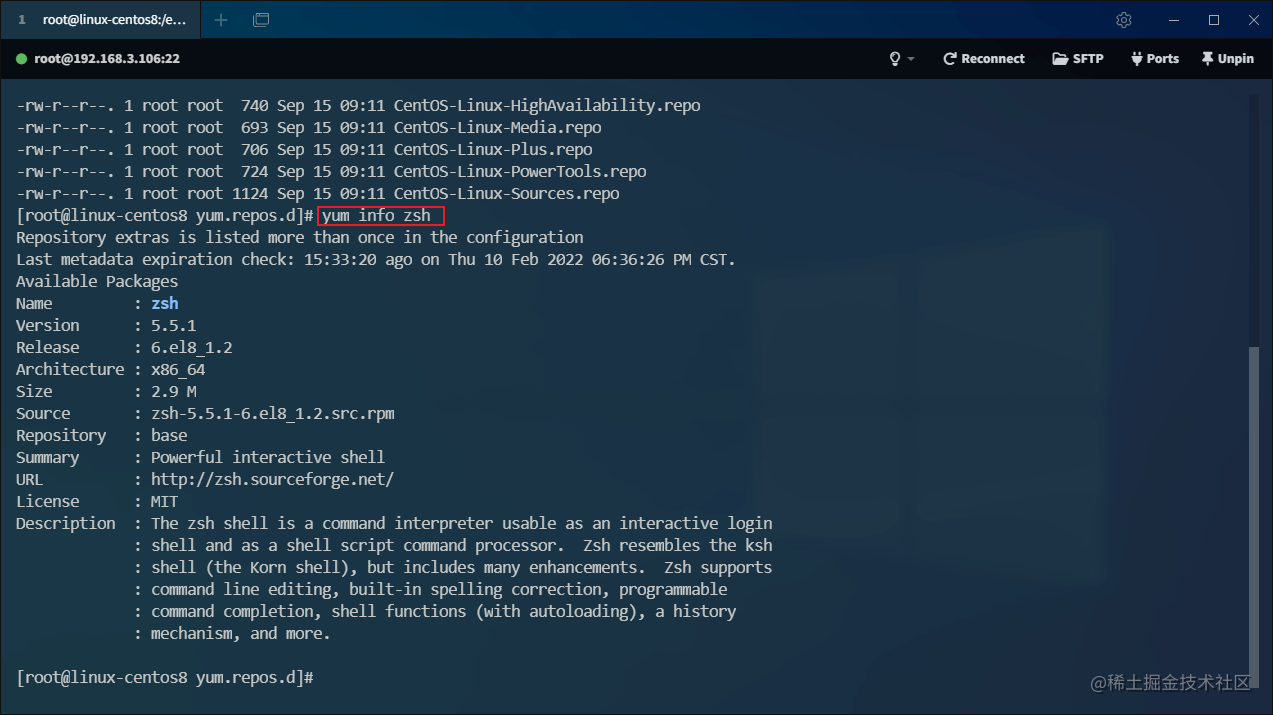1273x715 pixels.
Task: Open SFTP panel
Action: pyautogui.click(x=1078, y=59)
